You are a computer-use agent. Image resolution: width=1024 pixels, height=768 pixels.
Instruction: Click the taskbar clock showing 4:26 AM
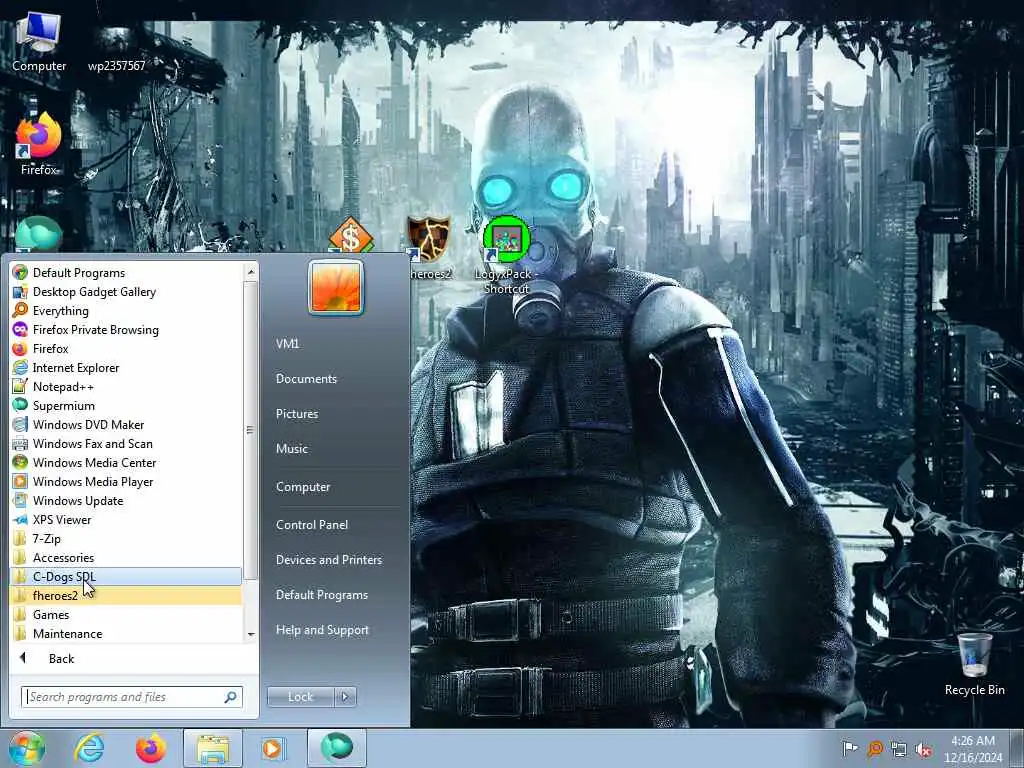pyautogui.click(x=973, y=749)
